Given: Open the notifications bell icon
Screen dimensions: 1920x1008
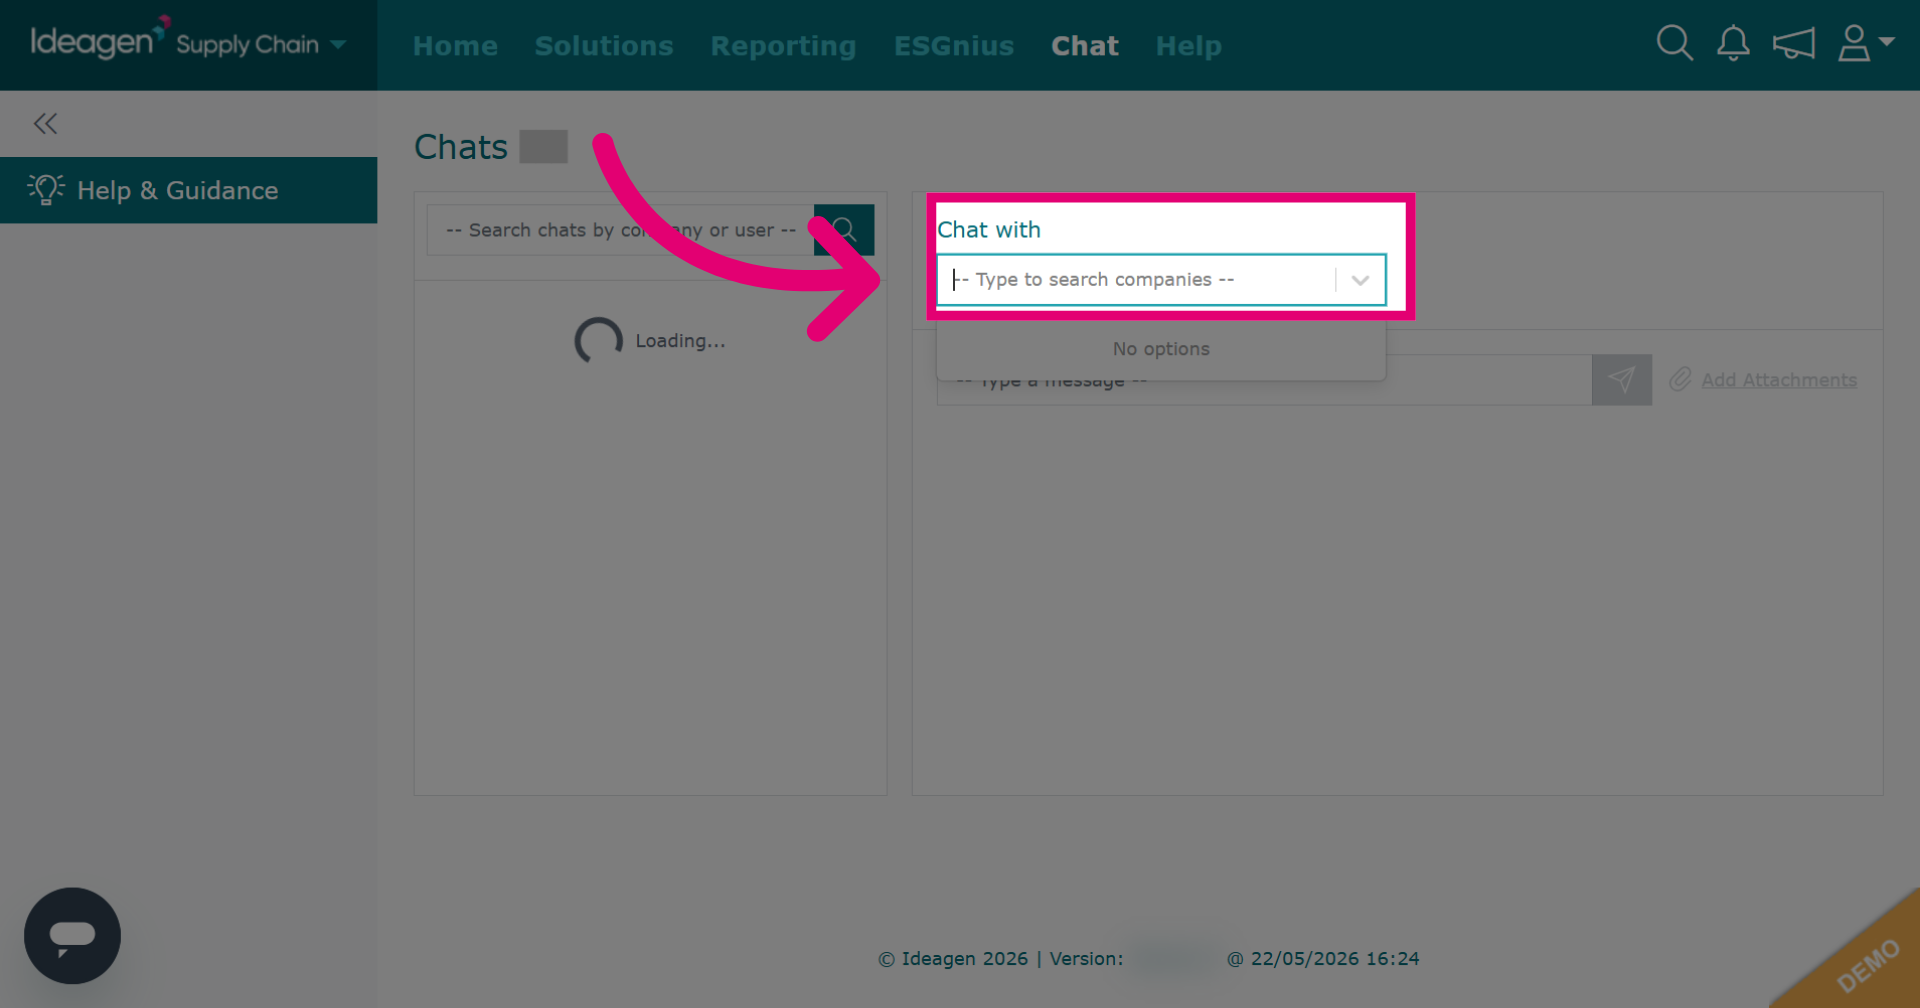Looking at the screenshot, I should [1733, 43].
